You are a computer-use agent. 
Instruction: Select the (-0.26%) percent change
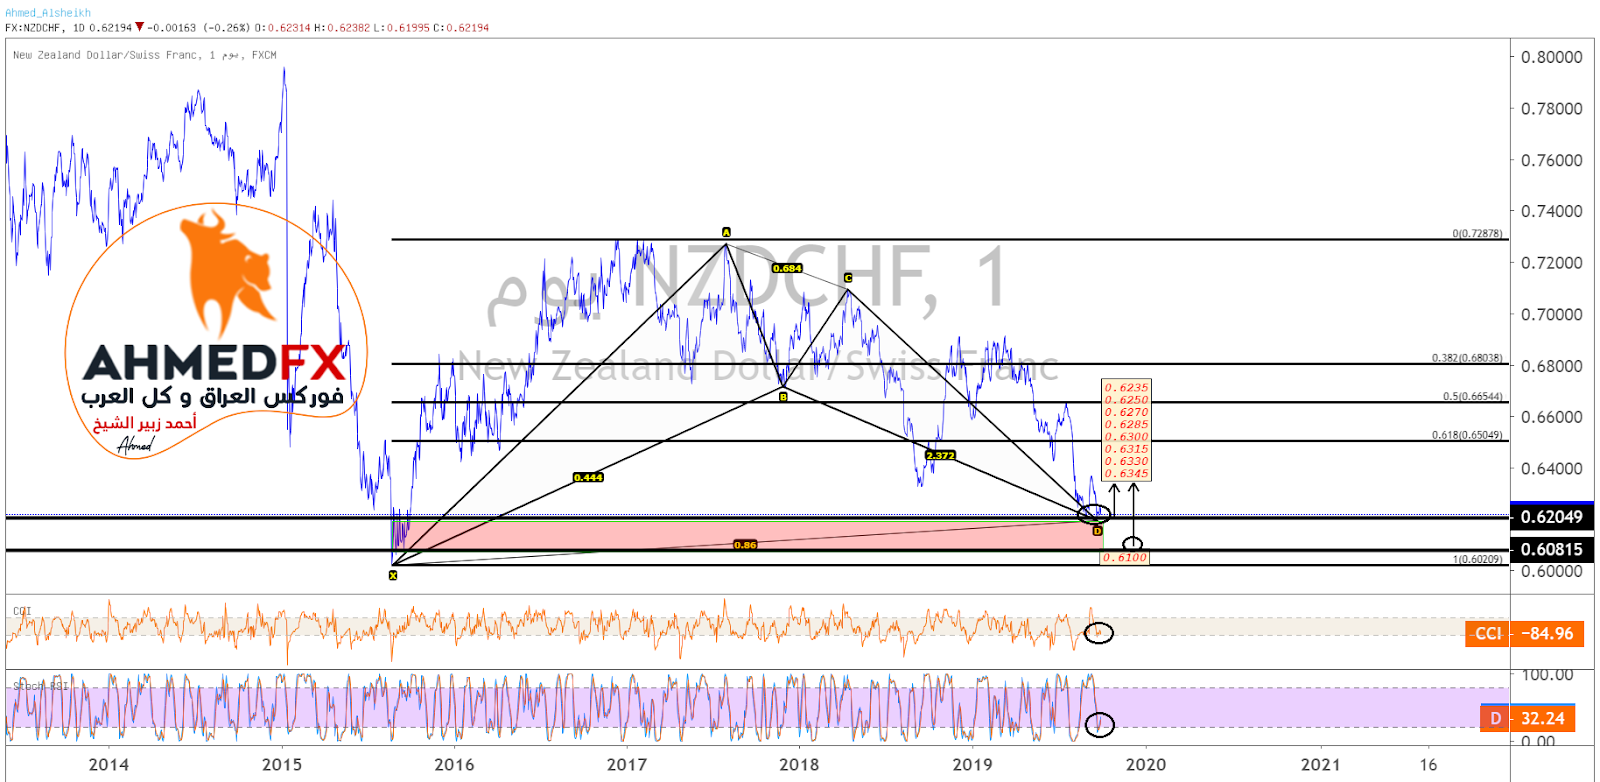point(227,28)
